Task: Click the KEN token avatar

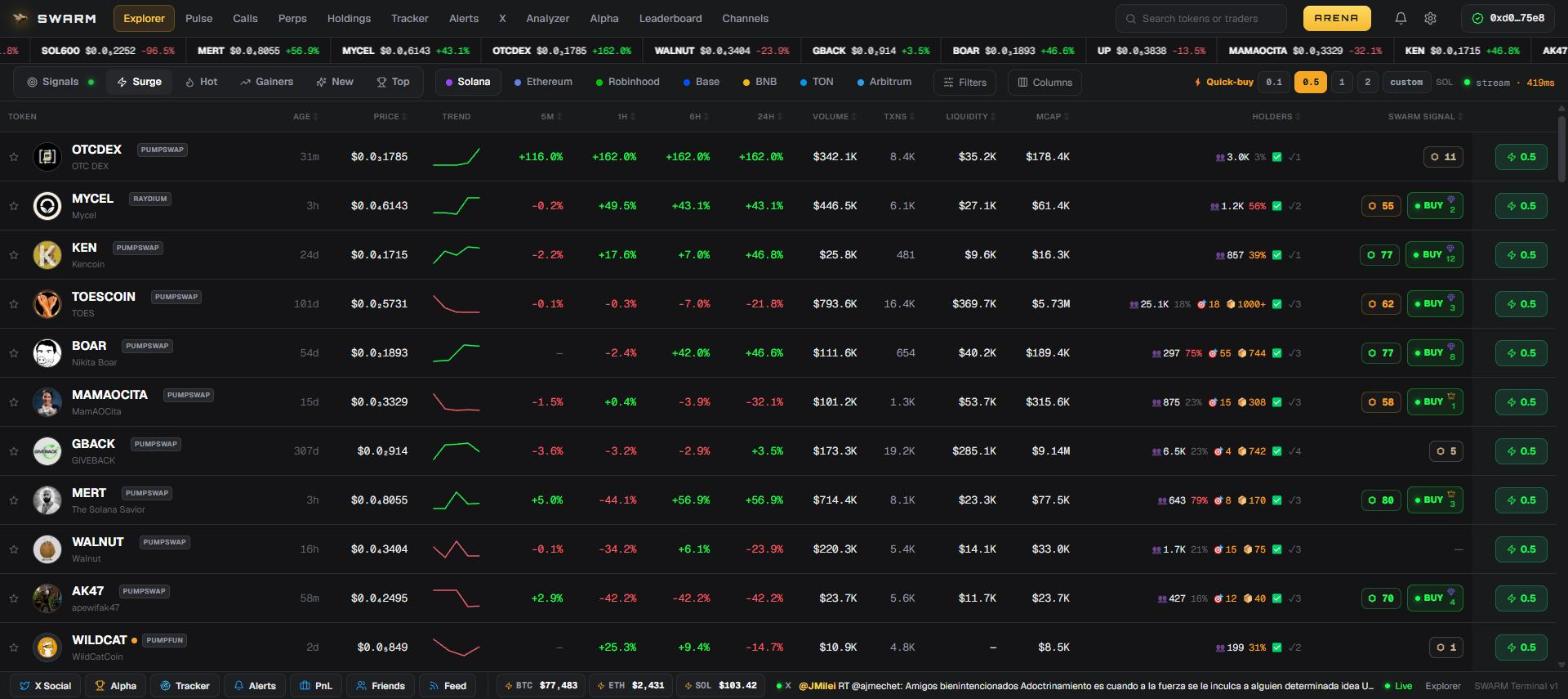Action: (x=47, y=255)
